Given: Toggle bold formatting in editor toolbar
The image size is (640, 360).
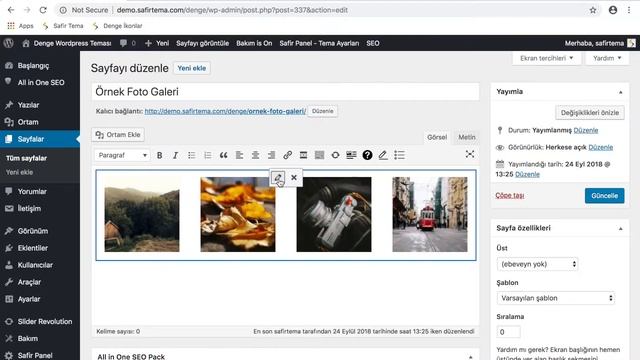Looking at the screenshot, I should [160, 155].
